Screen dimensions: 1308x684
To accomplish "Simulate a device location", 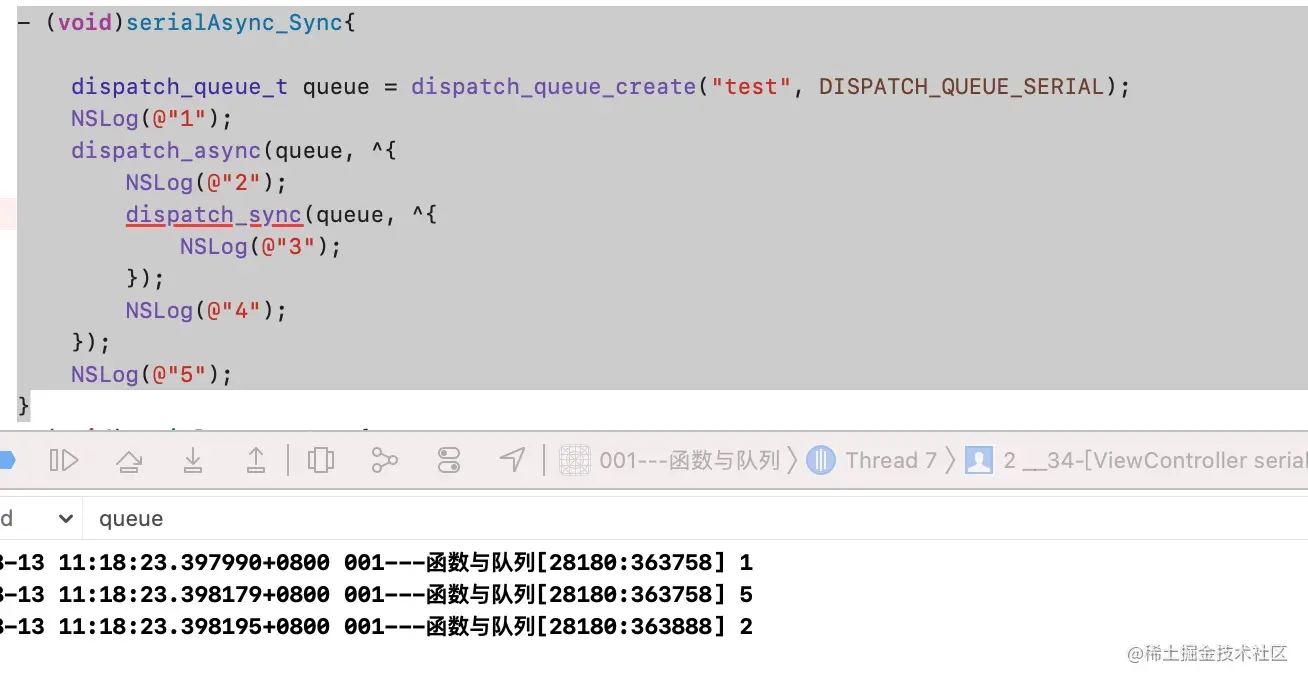I will coord(513,459).
